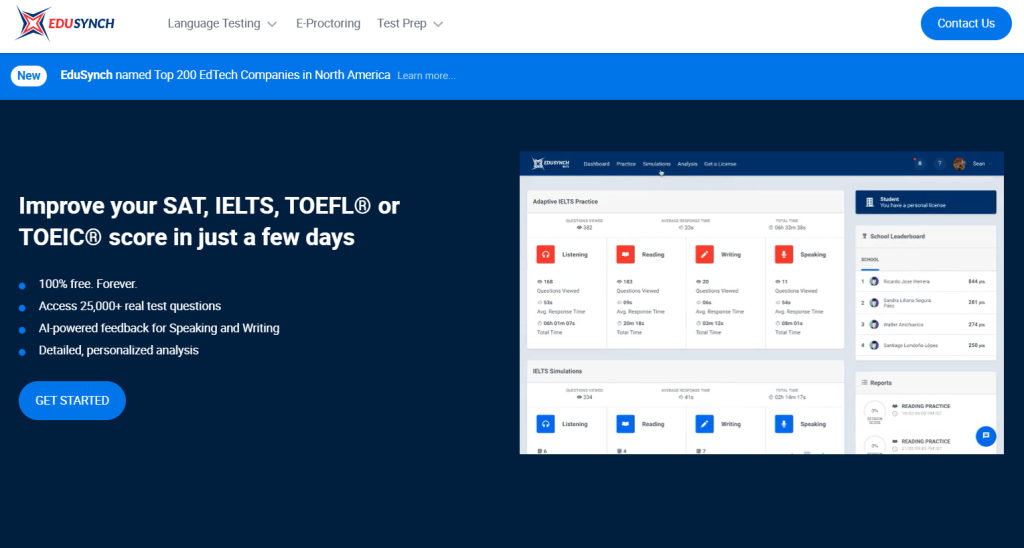Open the E-Proctoring menu item
1024x548 pixels.
(328, 24)
